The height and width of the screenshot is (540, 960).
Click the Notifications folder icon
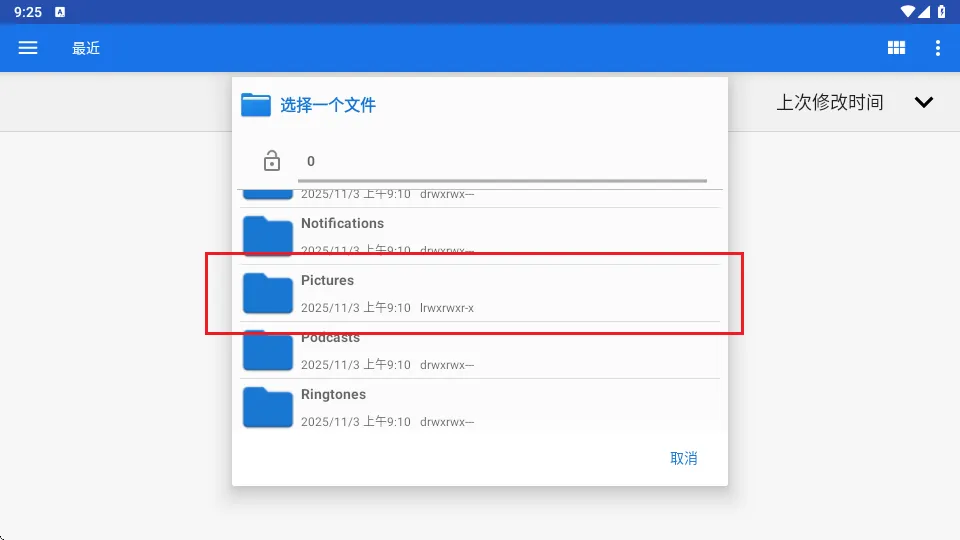pyautogui.click(x=268, y=236)
